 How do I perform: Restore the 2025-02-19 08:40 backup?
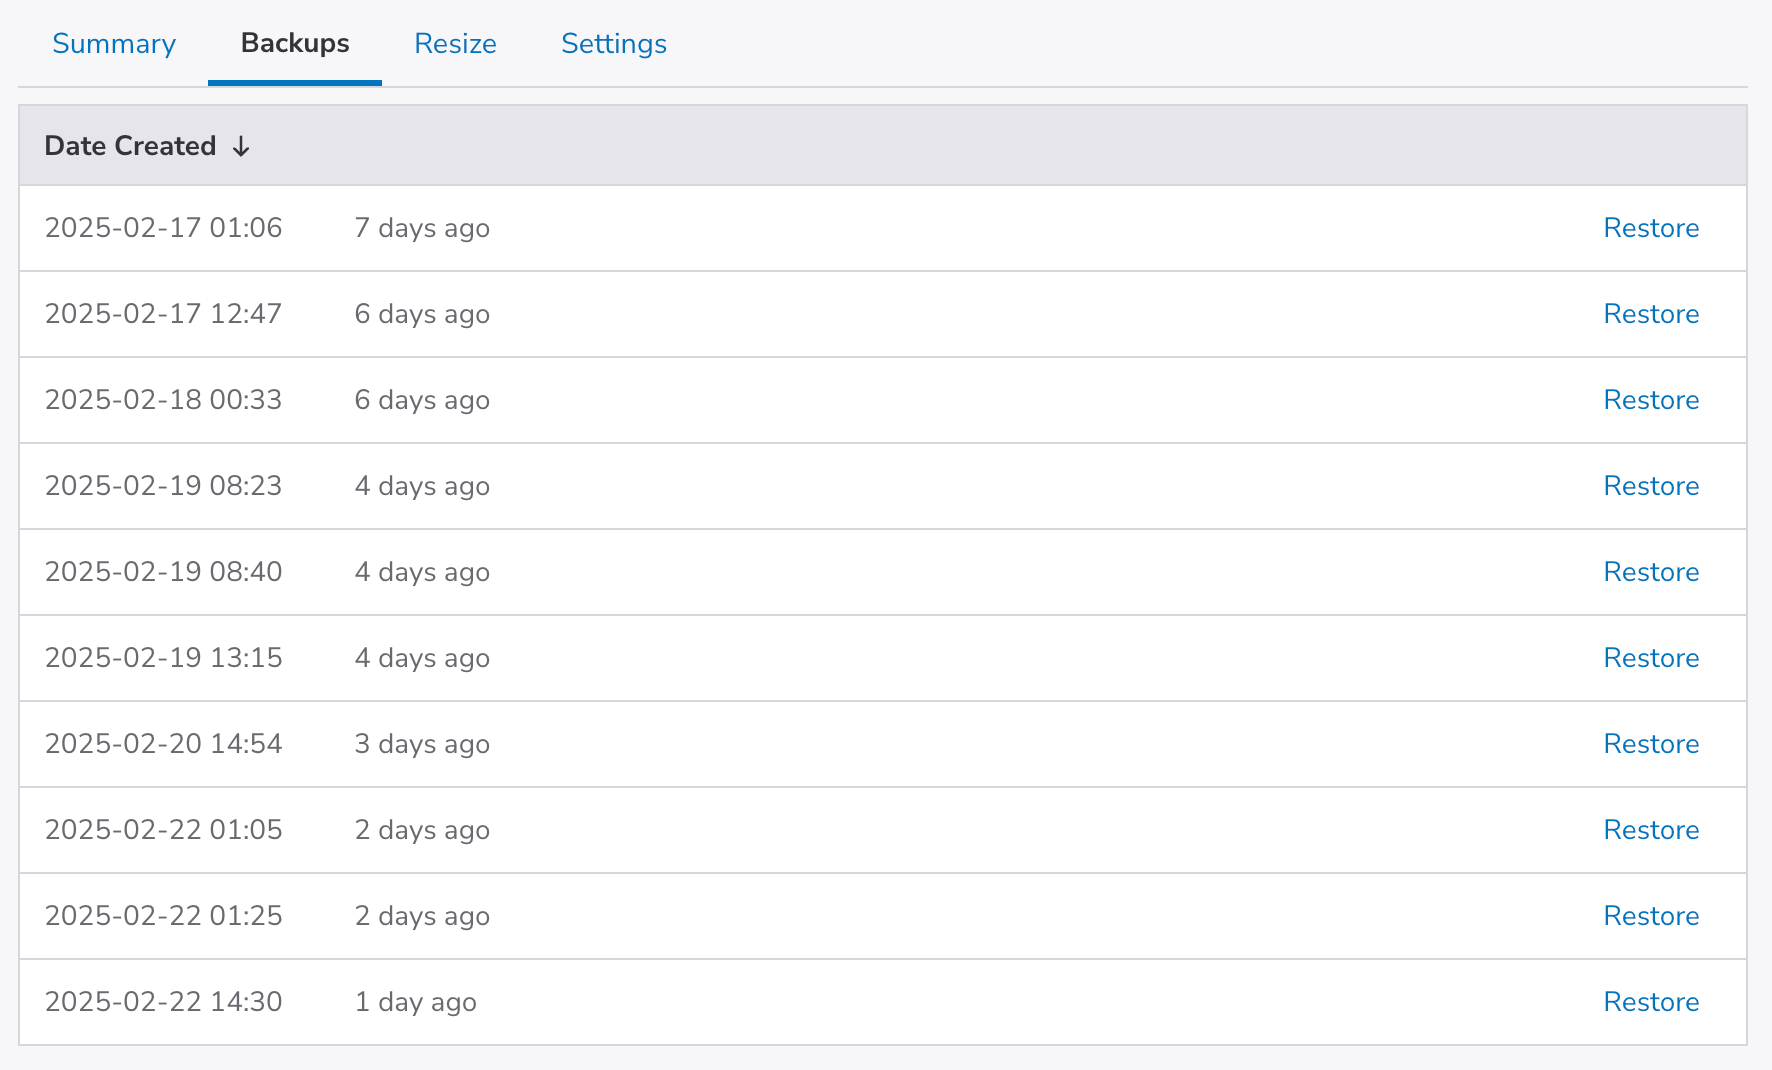(x=1651, y=572)
